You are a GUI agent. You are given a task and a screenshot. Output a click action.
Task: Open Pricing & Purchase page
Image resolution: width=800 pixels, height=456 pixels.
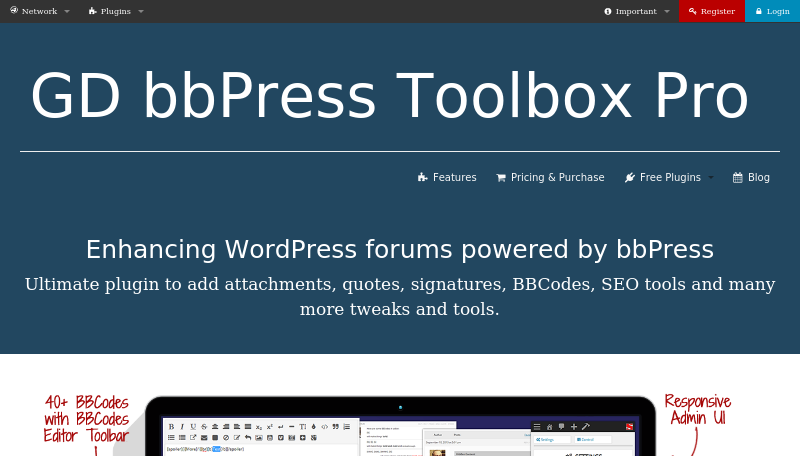click(x=550, y=177)
